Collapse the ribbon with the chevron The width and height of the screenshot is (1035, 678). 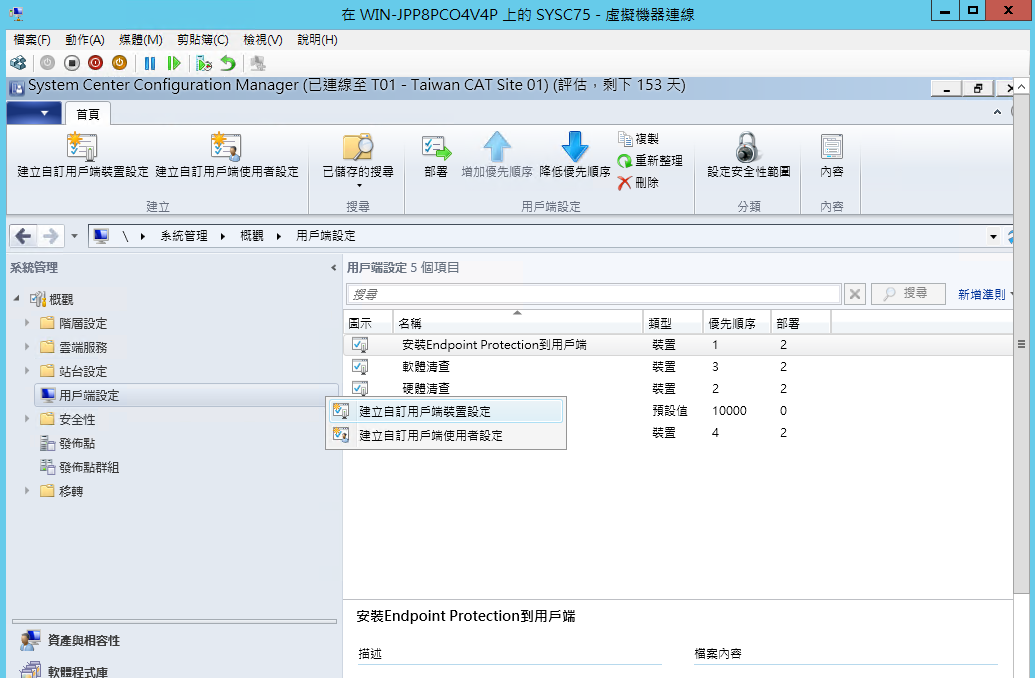click(x=997, y=112)
